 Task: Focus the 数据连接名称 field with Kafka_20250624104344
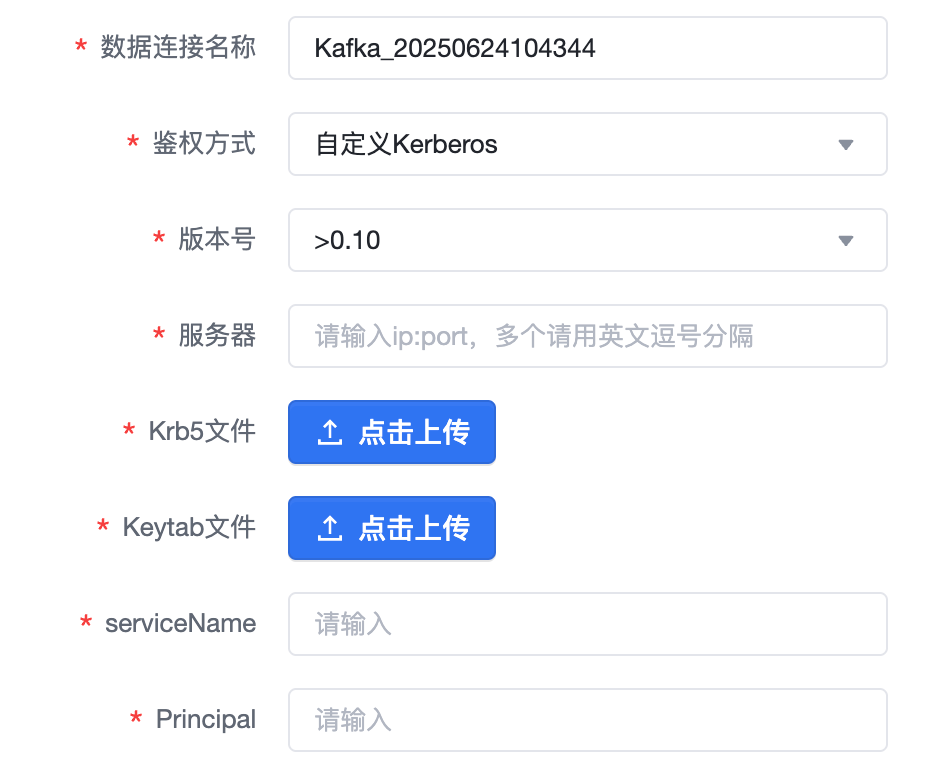tap(587, 48)
